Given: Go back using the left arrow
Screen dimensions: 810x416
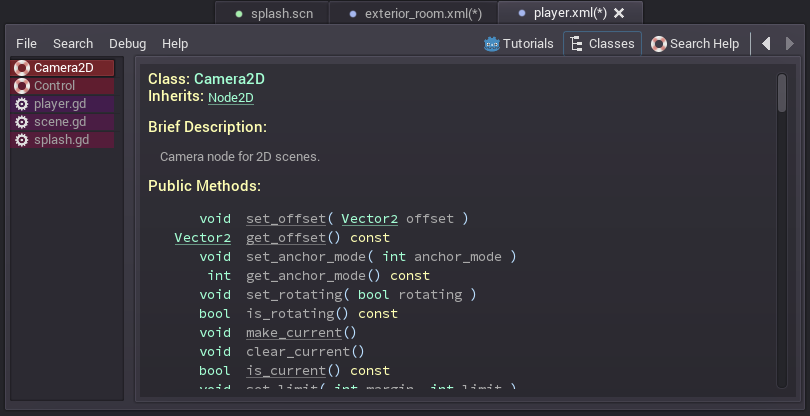Looking at the screenshot, I should pos(766,43).
